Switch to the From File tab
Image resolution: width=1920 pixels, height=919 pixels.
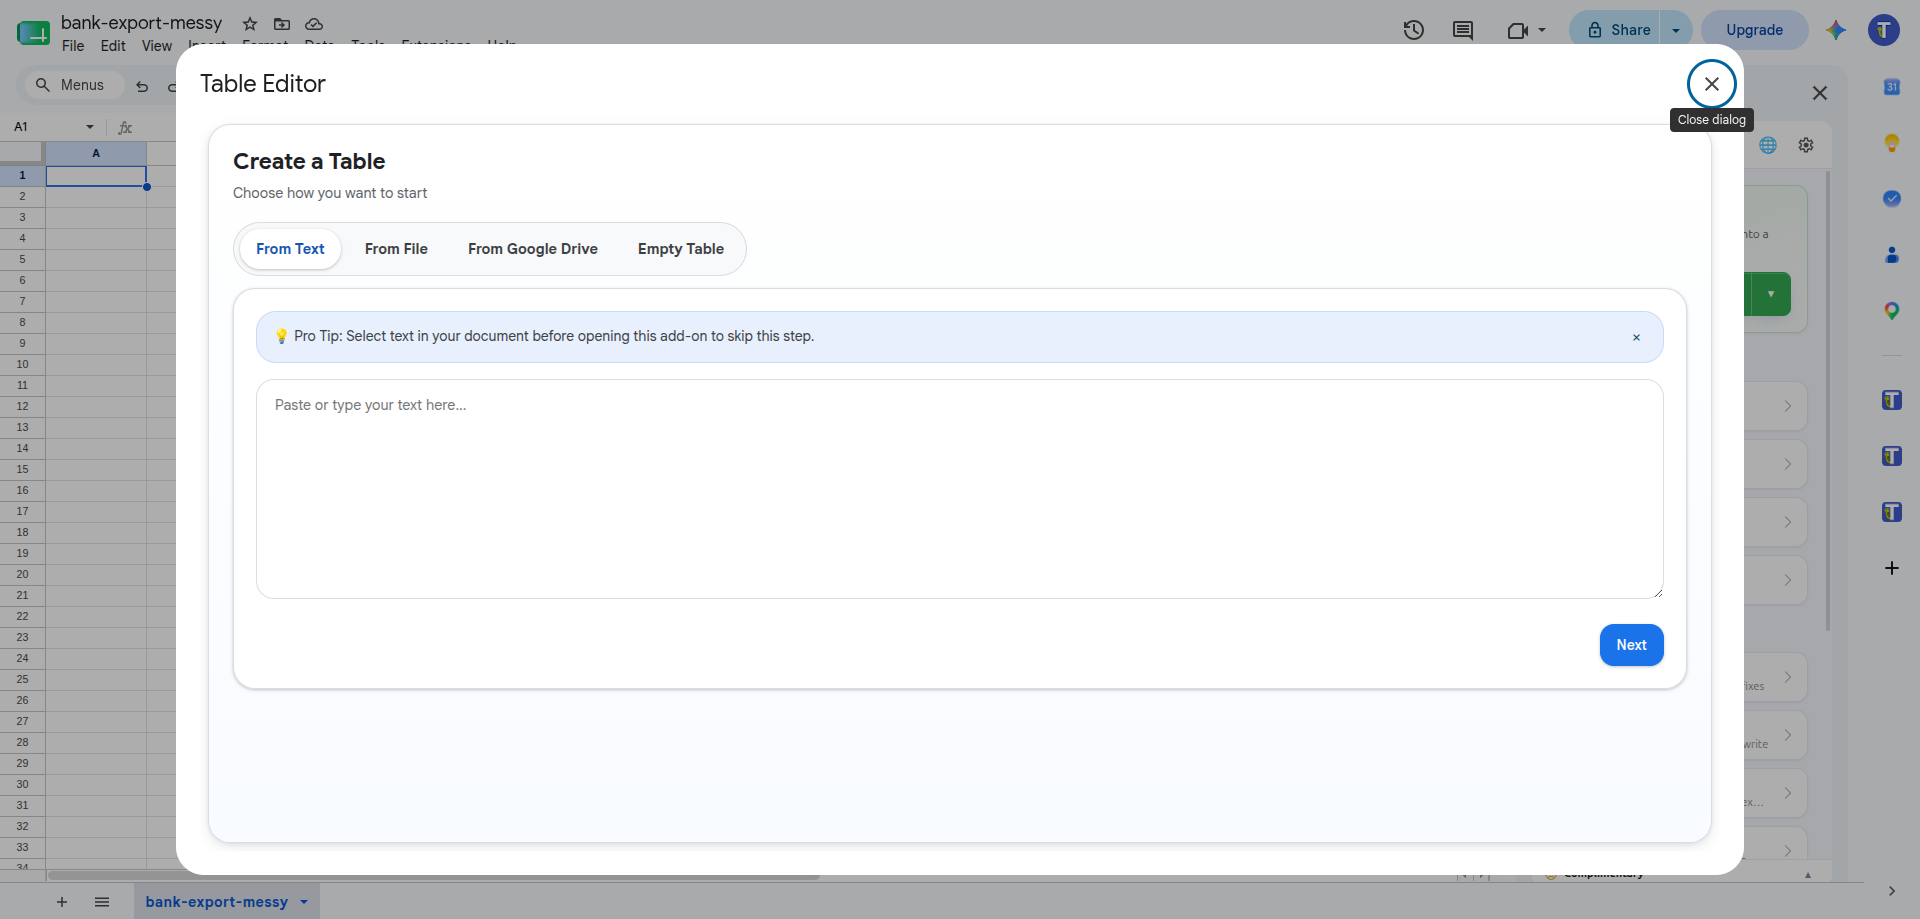click(x=396, y=249)
